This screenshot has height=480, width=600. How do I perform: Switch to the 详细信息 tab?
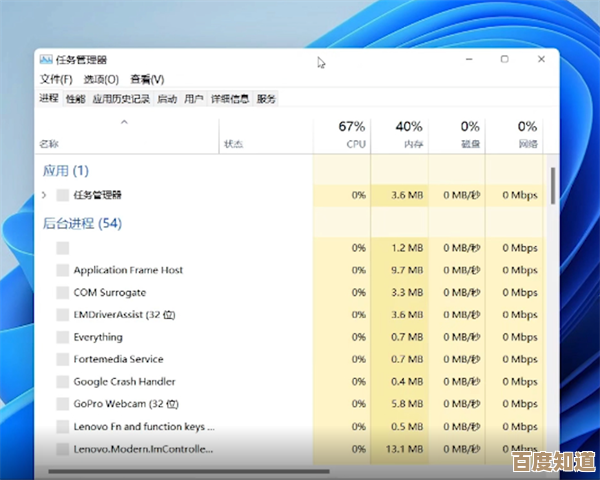point(230,99)
